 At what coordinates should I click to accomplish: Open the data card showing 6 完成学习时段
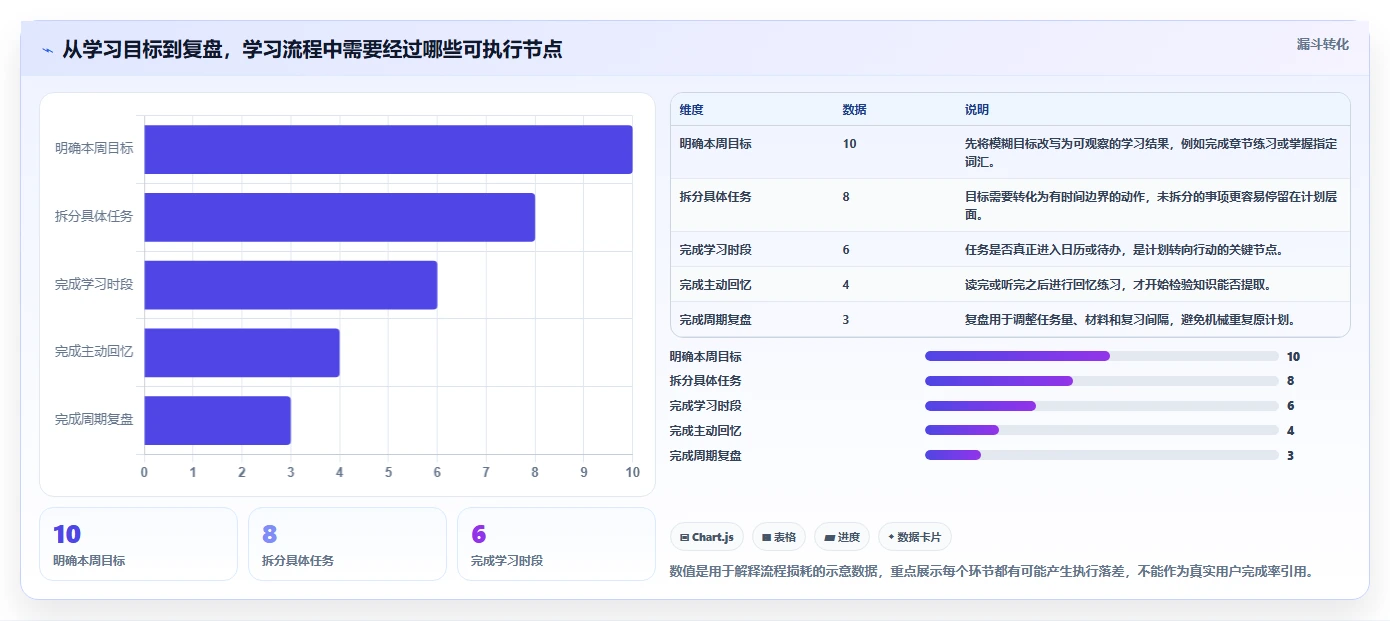point(556,544)
